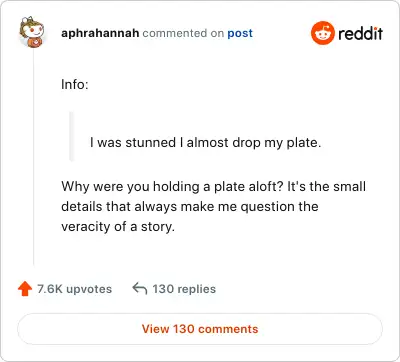Click the View 130 comments button
400x362 pixels.
[200, 329]
